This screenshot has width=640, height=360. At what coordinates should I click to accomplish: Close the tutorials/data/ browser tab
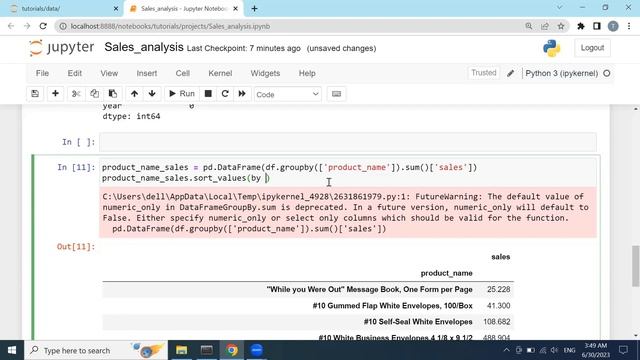[x=116, y=9]
